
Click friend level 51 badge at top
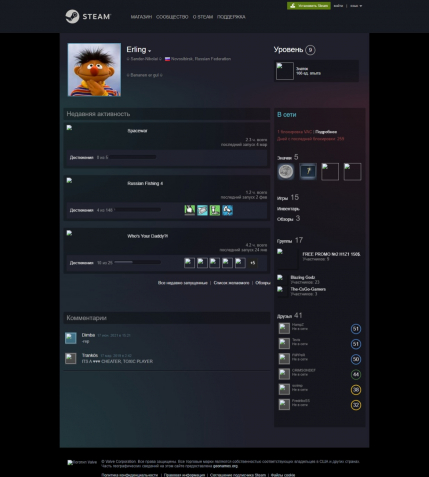pos(356,329)
